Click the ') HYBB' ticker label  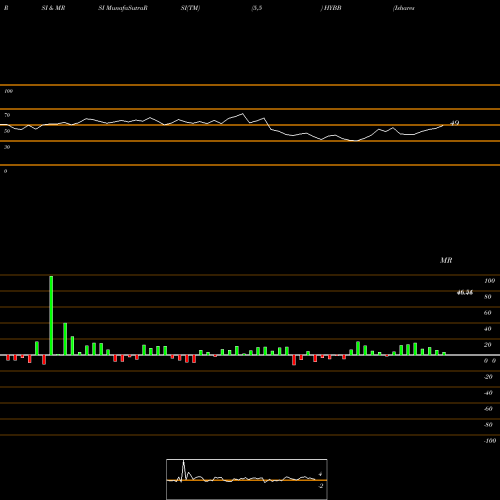(331, 8)
